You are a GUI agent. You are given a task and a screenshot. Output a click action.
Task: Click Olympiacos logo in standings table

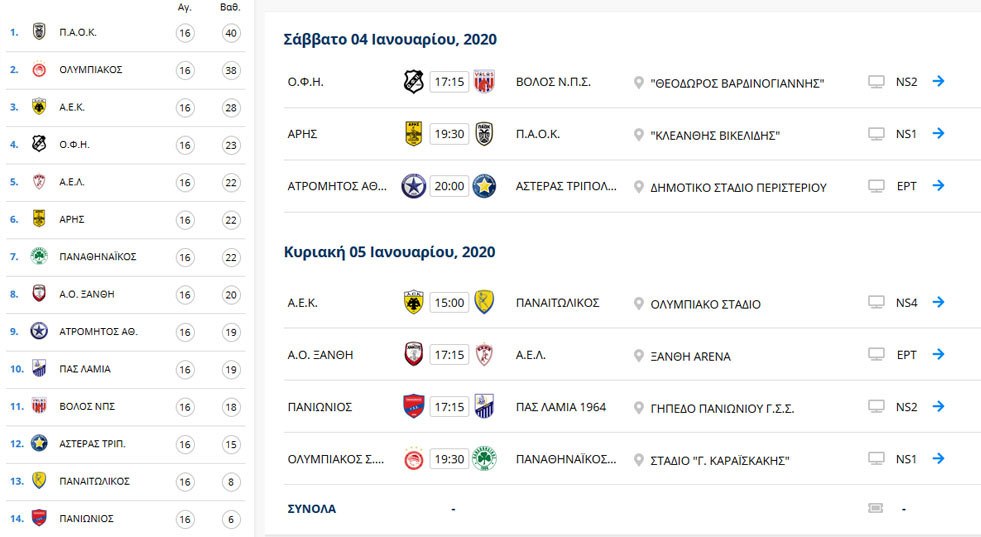click(x=39, y=69)
